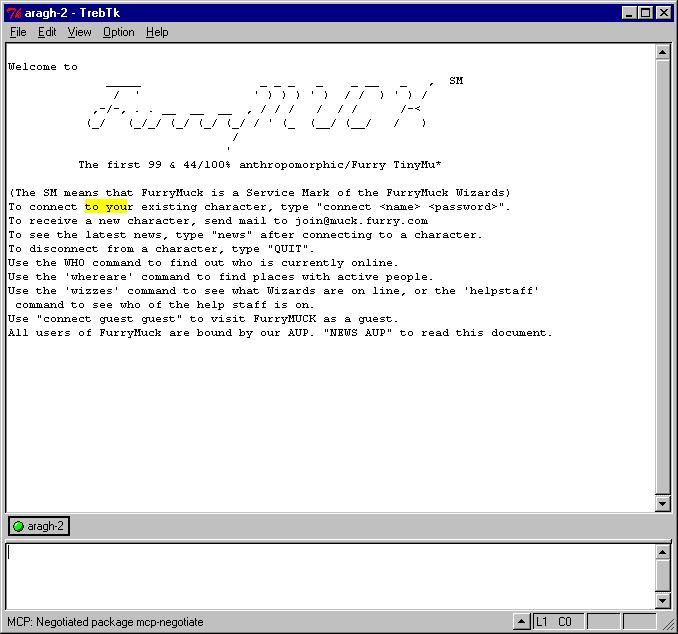Click the highlighted 'to you' text
678x634 pixels.
click(108, 207)
